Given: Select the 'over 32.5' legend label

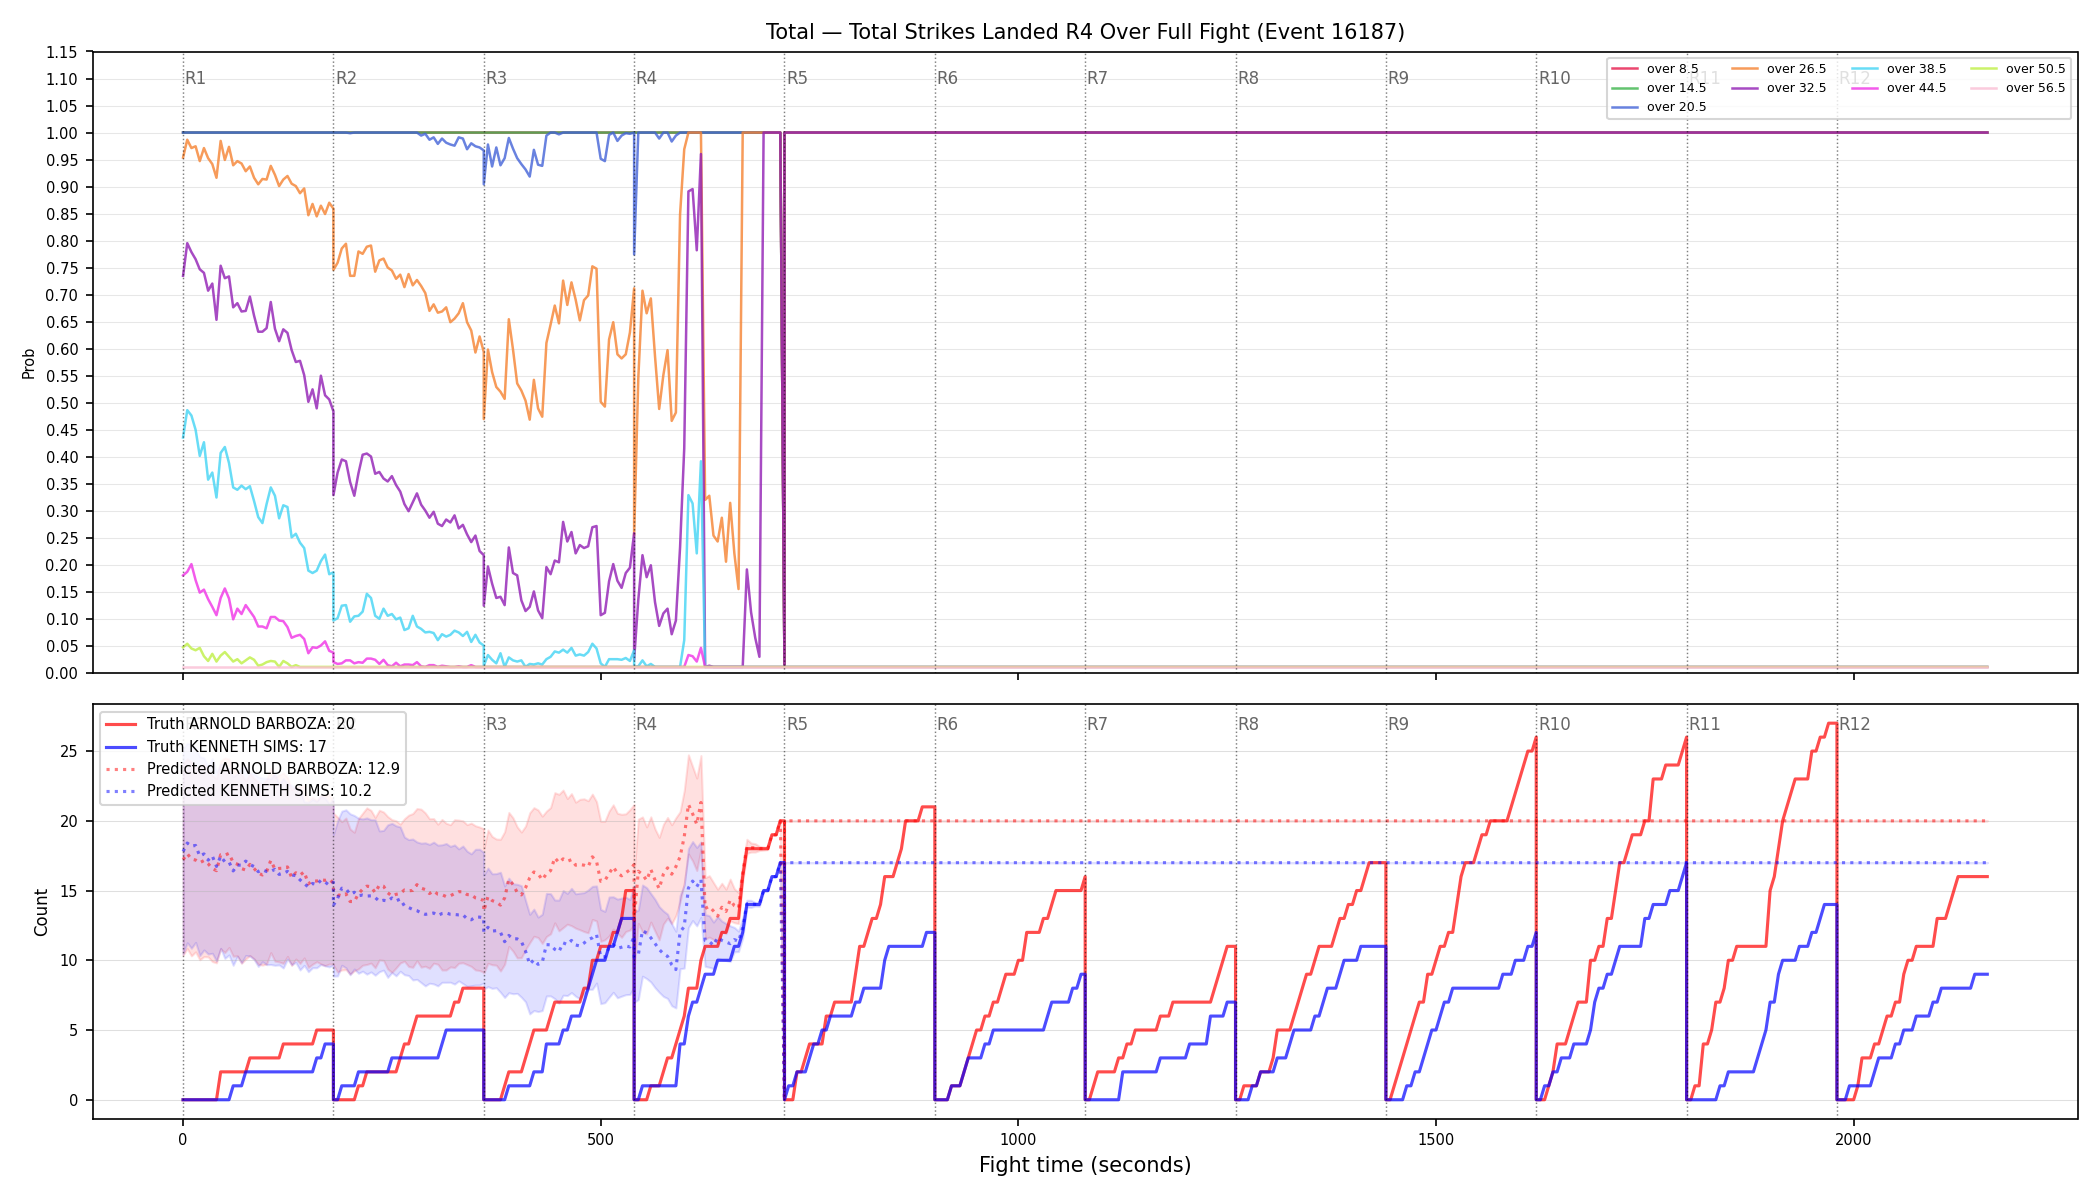Looking at the screenshot, I should point(1796,88).
